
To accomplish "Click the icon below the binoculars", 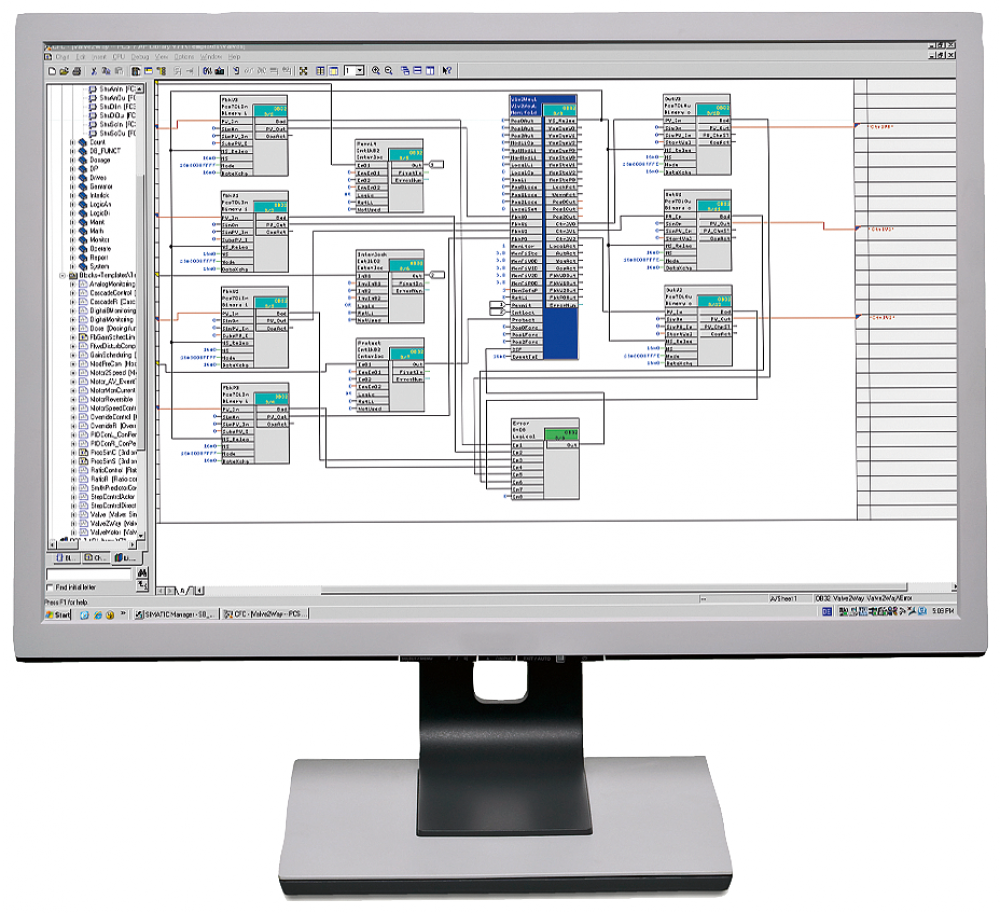I will coord(142,585).
